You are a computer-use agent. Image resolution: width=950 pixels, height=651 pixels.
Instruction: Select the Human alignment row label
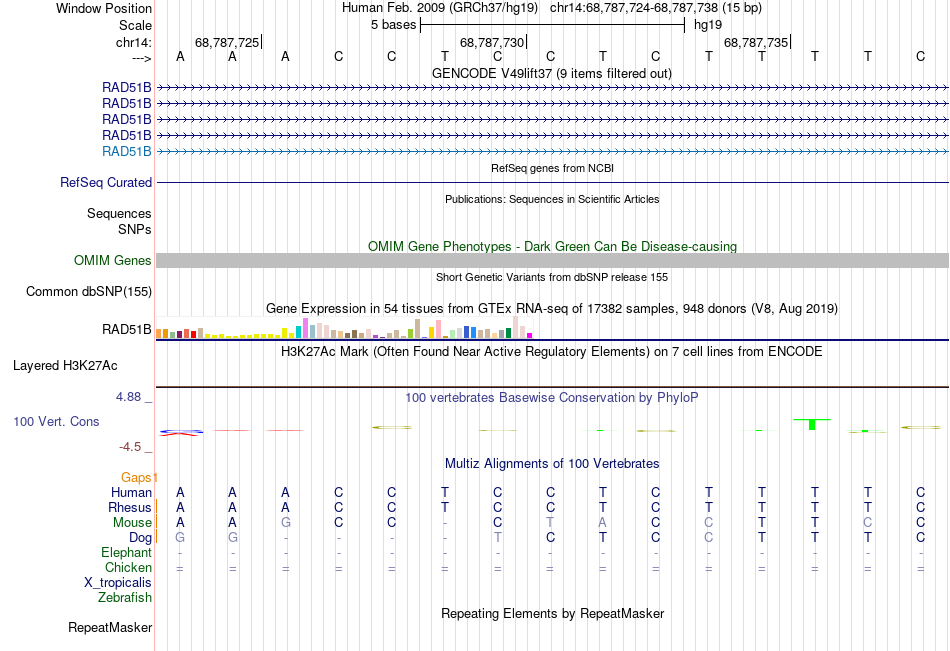click(131, 492)
